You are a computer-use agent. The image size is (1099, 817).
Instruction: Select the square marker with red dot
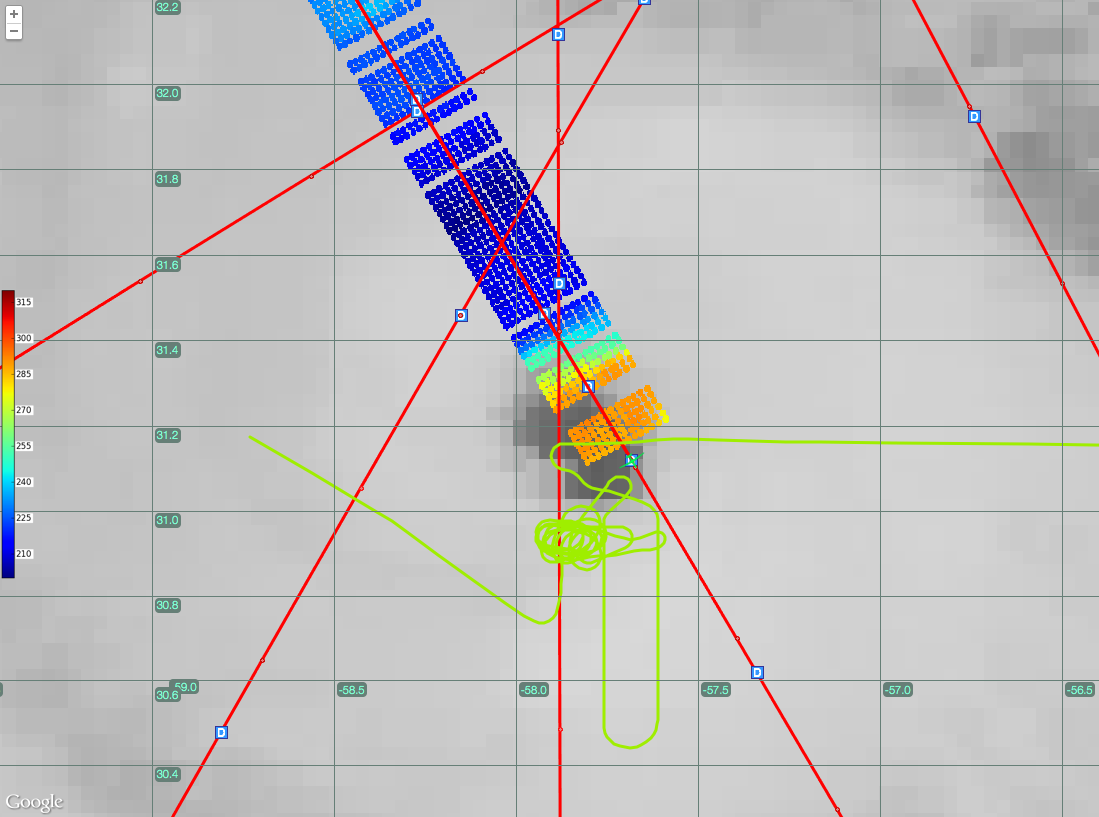click(461, 315)
